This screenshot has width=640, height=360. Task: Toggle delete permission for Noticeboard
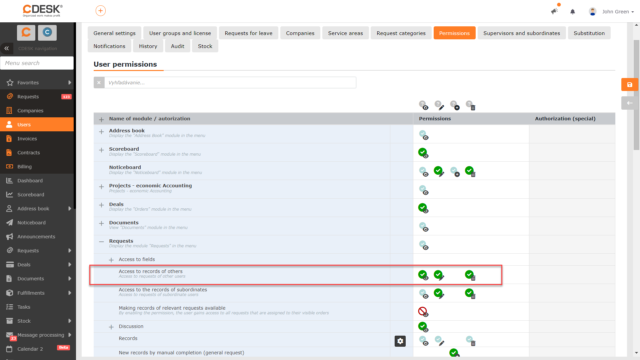tap(470, 171)
